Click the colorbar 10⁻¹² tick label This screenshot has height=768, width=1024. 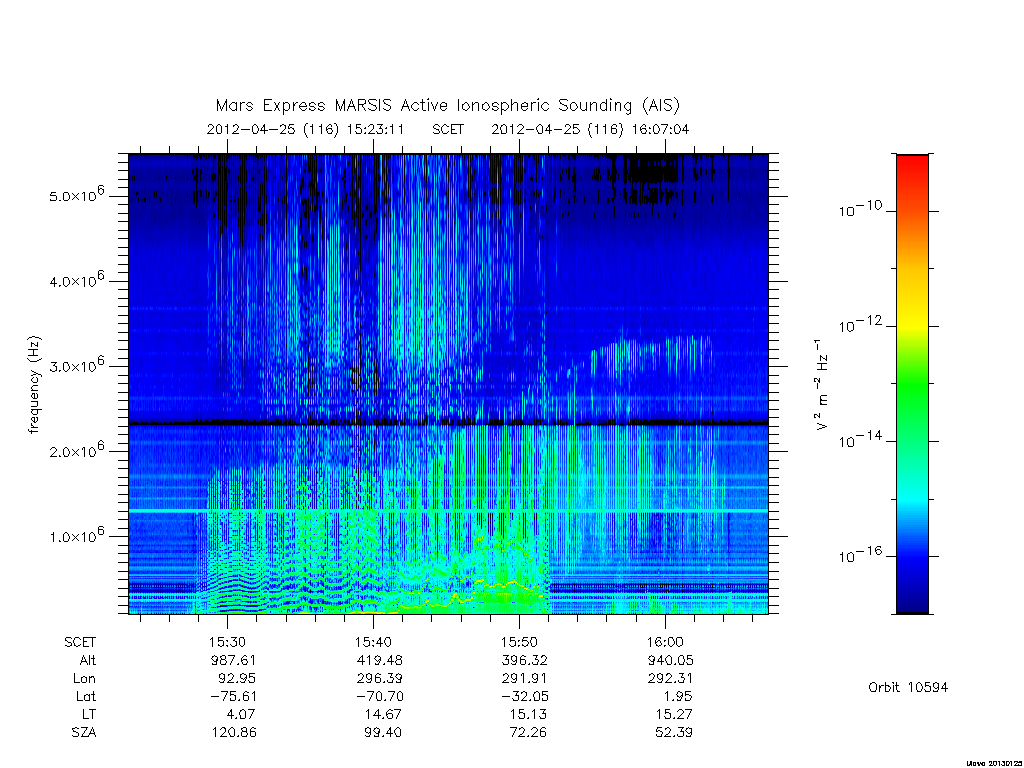click(859, 325)
